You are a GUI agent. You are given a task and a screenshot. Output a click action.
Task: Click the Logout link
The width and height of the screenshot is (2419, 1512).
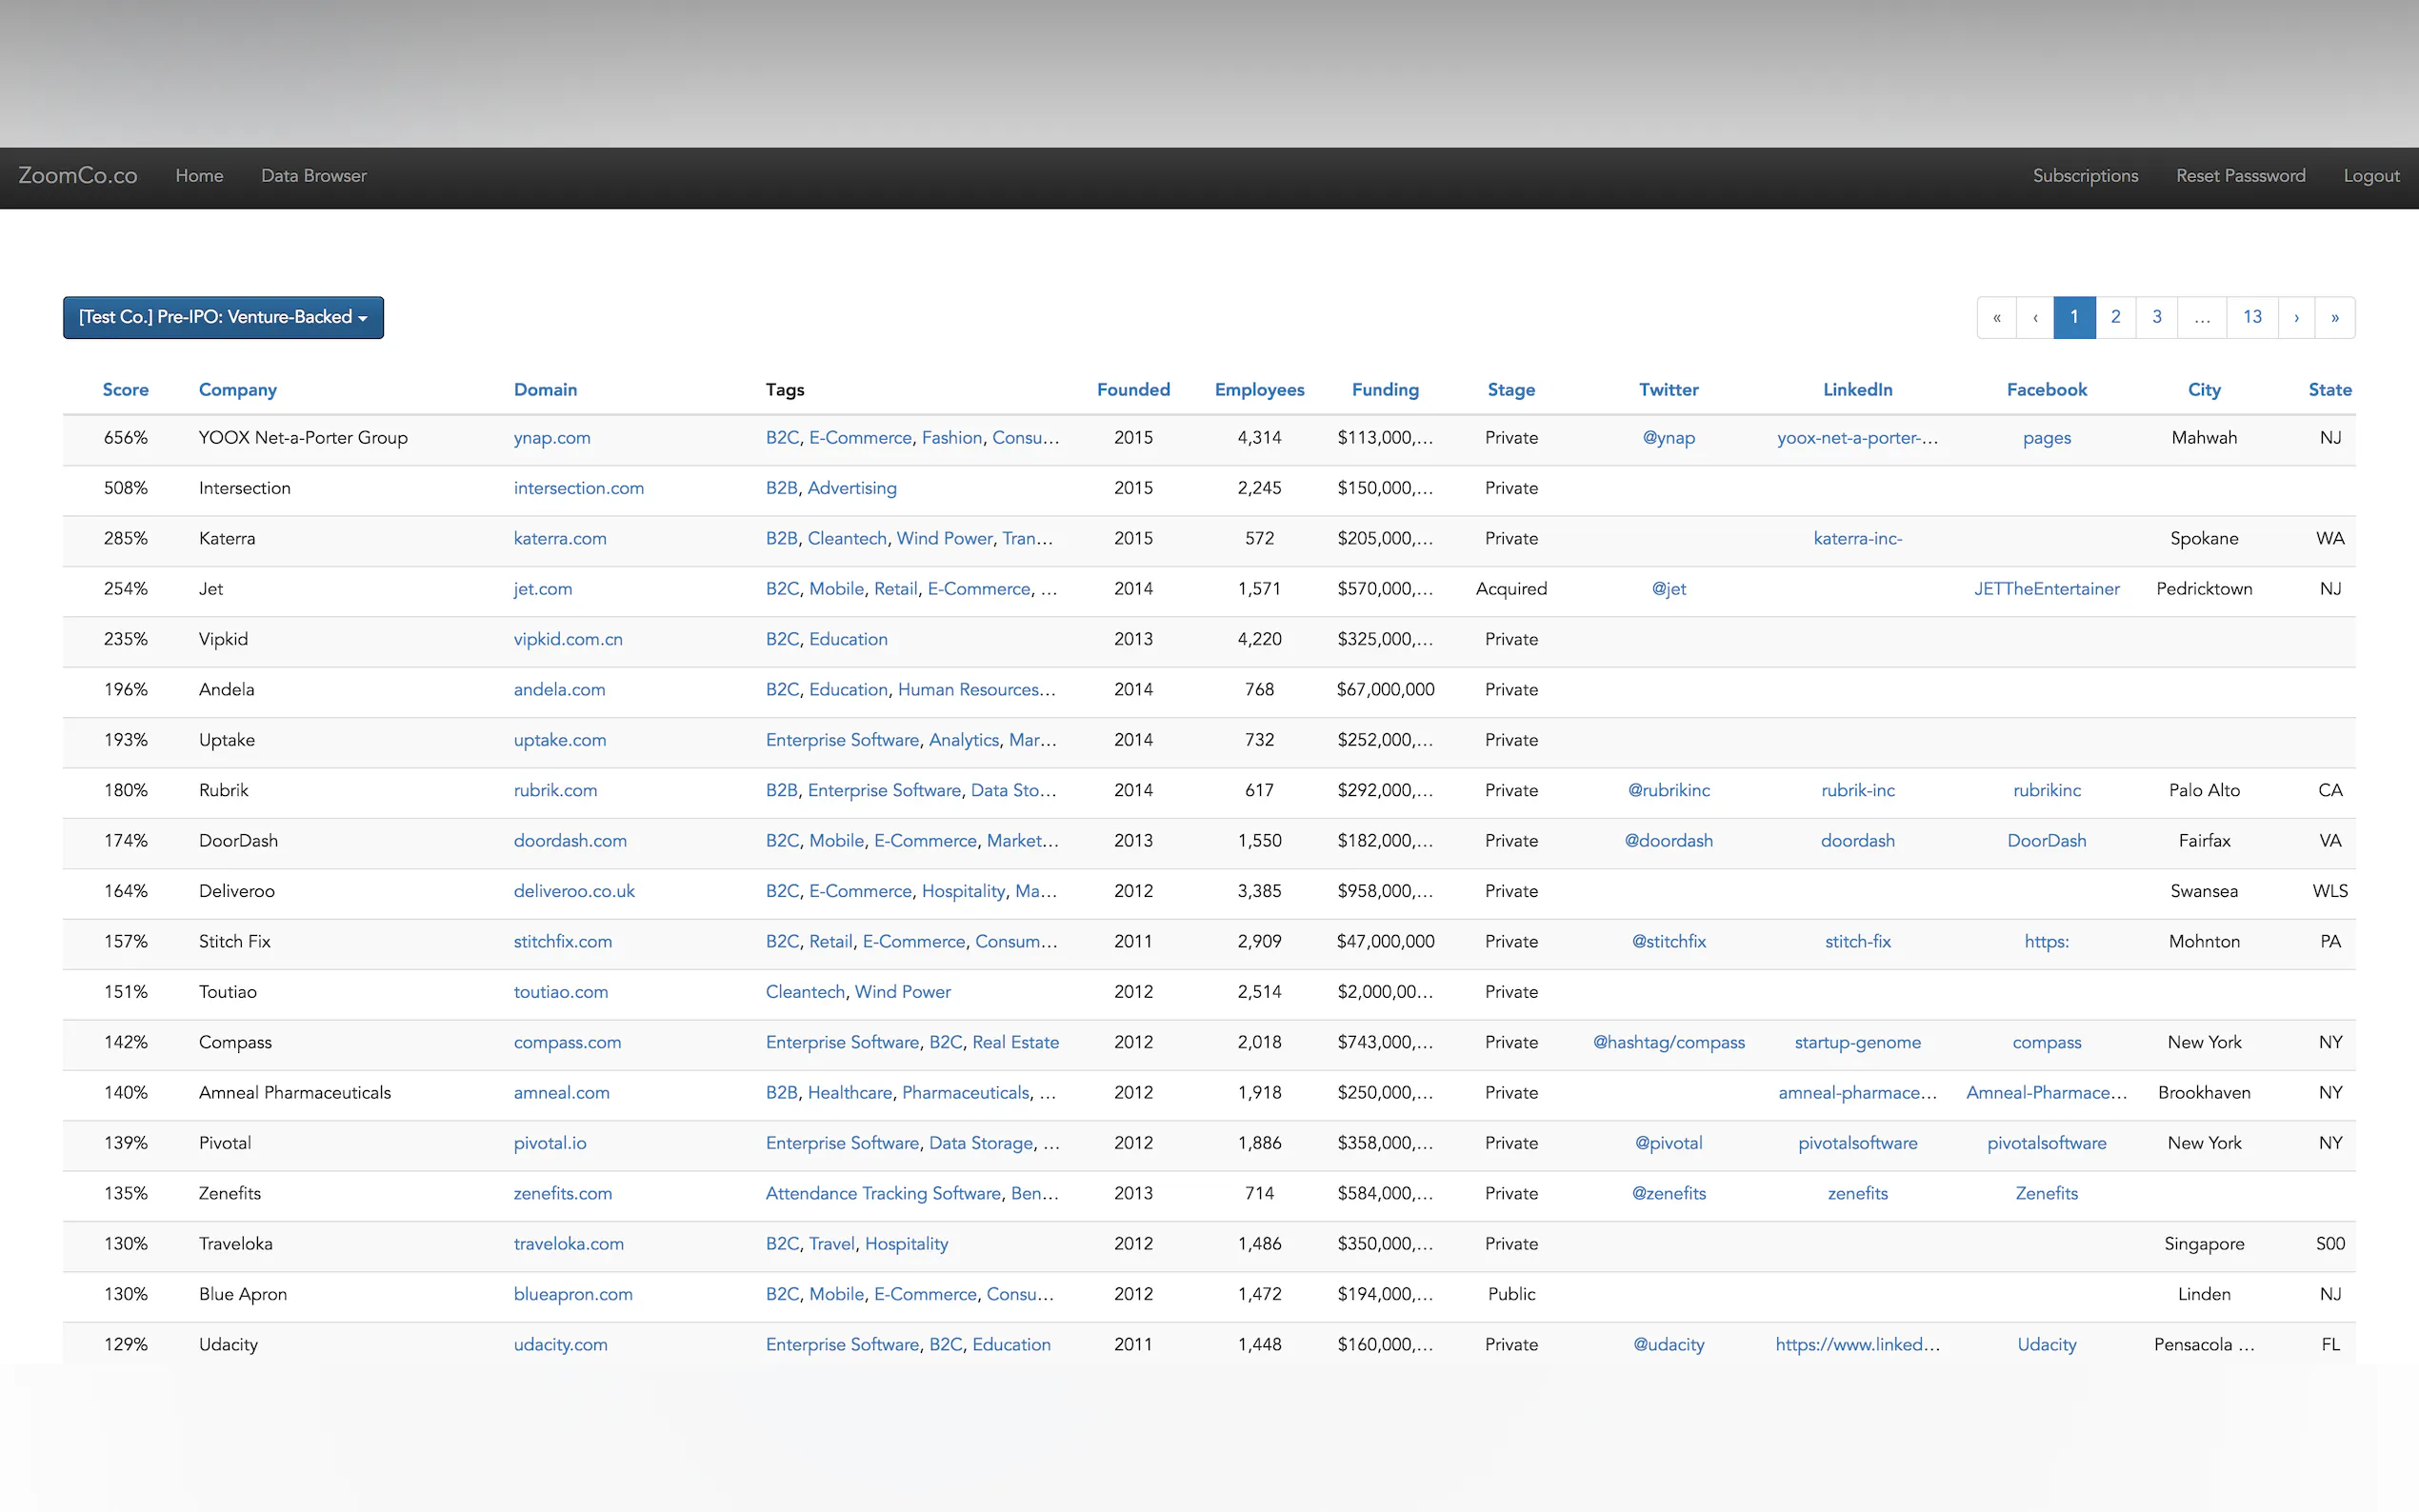(2371, 176)
